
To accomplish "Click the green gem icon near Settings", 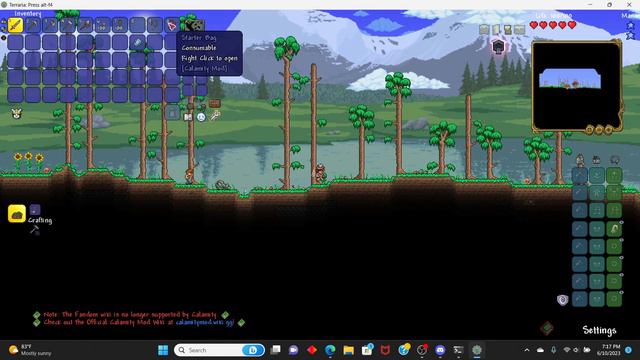I will tap(547, 327).
